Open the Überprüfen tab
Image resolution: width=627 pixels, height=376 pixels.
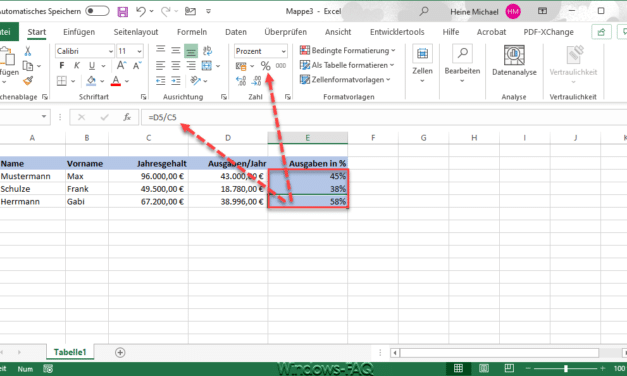click(286, 32)
